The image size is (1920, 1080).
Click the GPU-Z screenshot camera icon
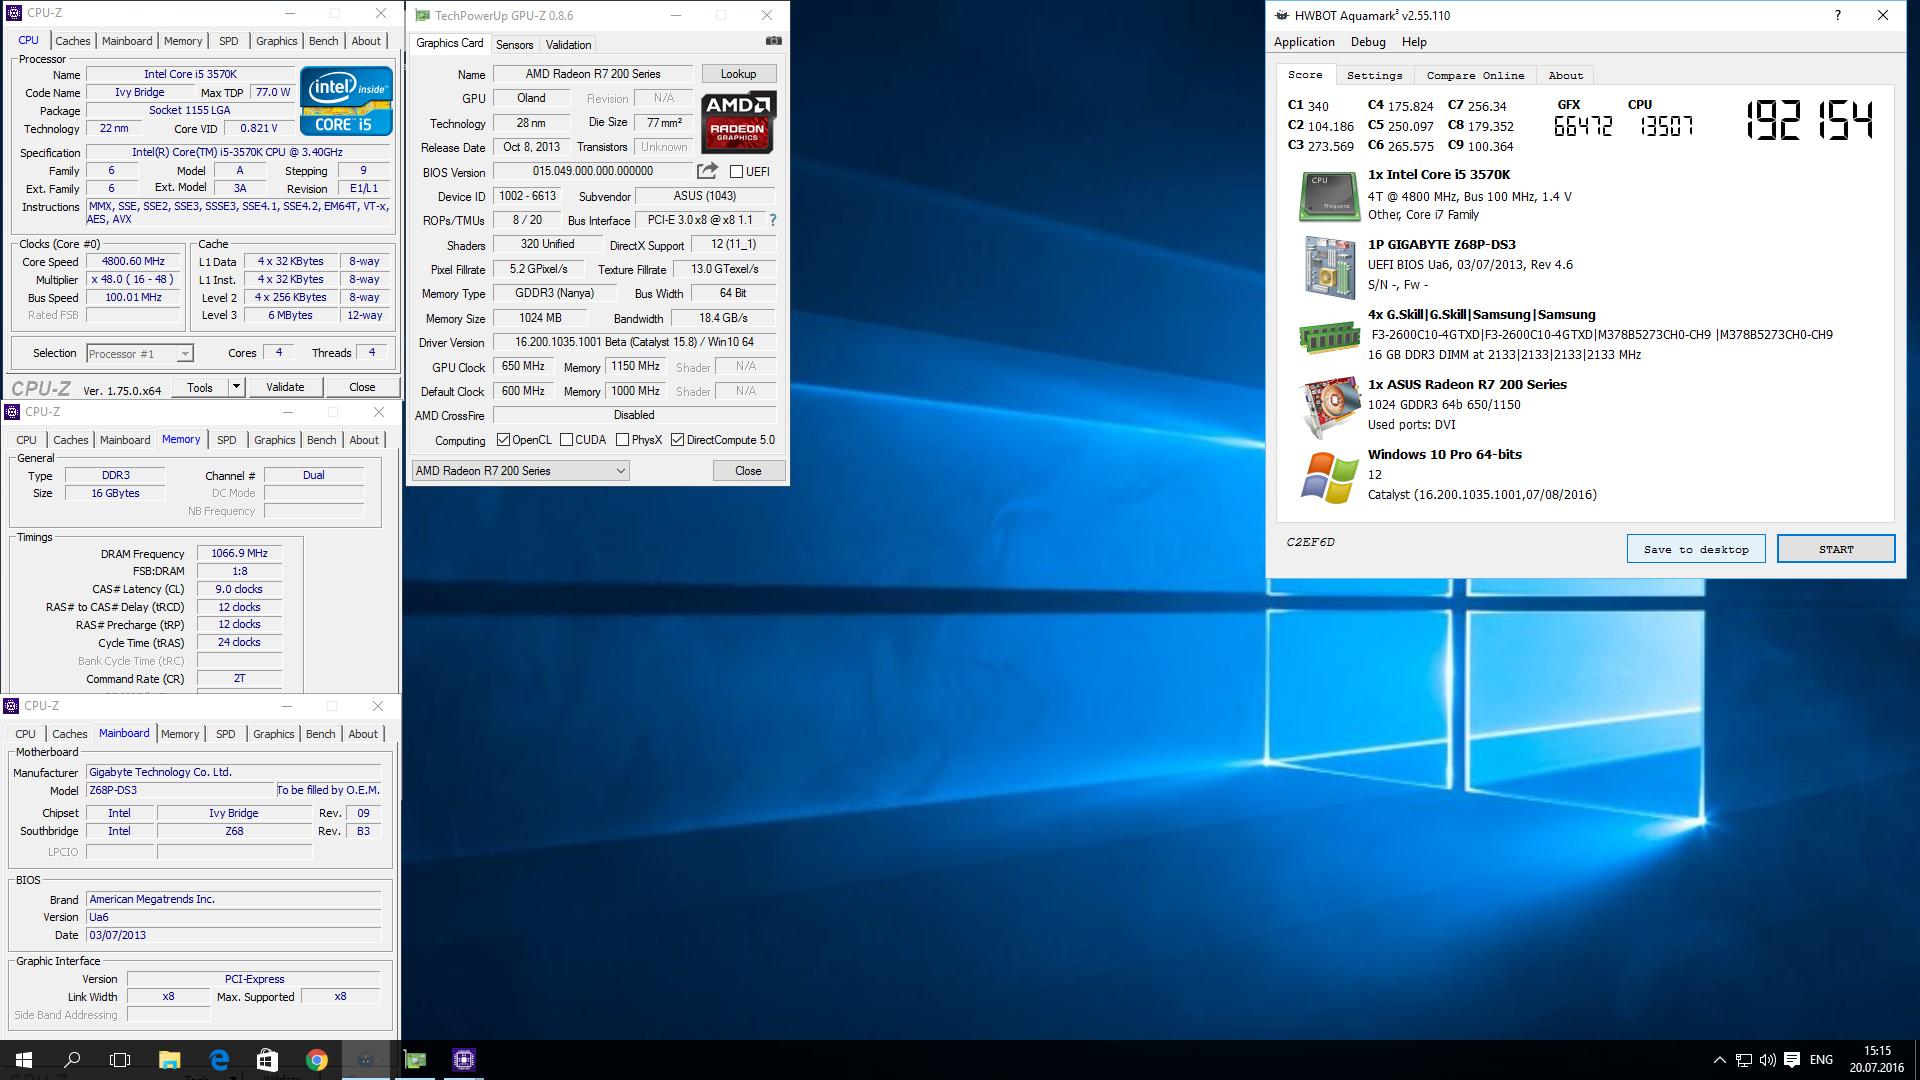coord(774,41)
